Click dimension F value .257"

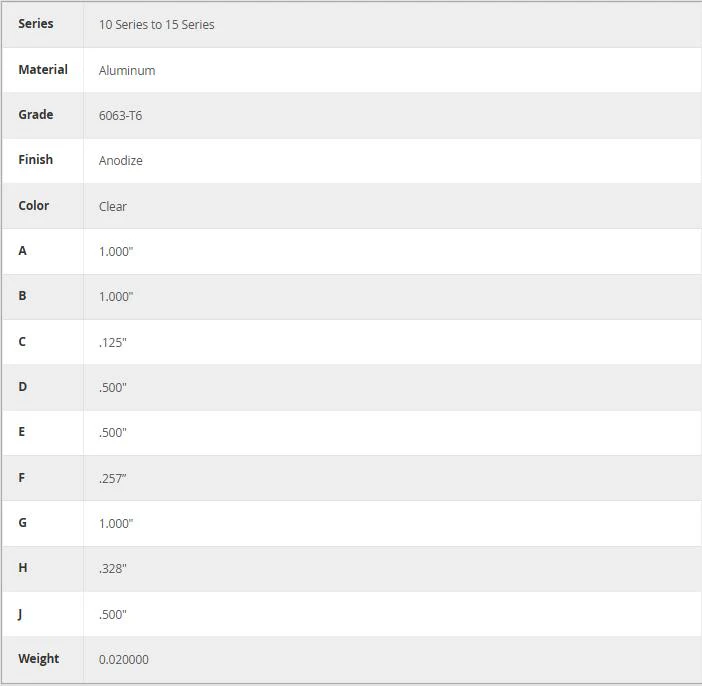(112, 479)
